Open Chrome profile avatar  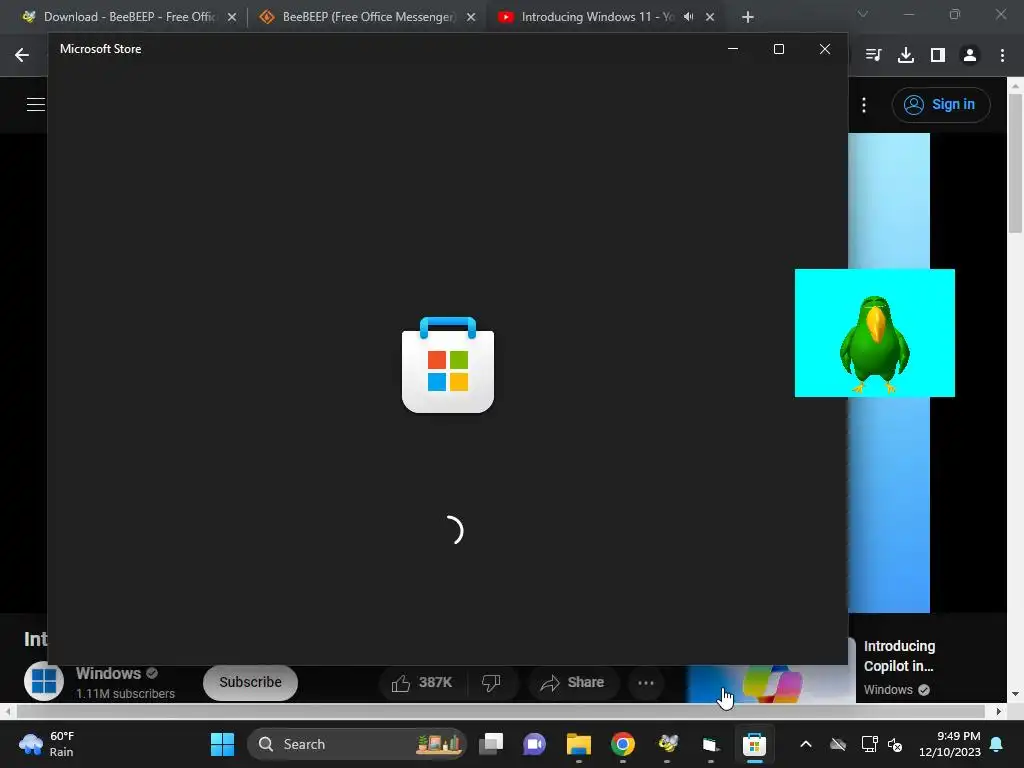[x=970, y=55]
